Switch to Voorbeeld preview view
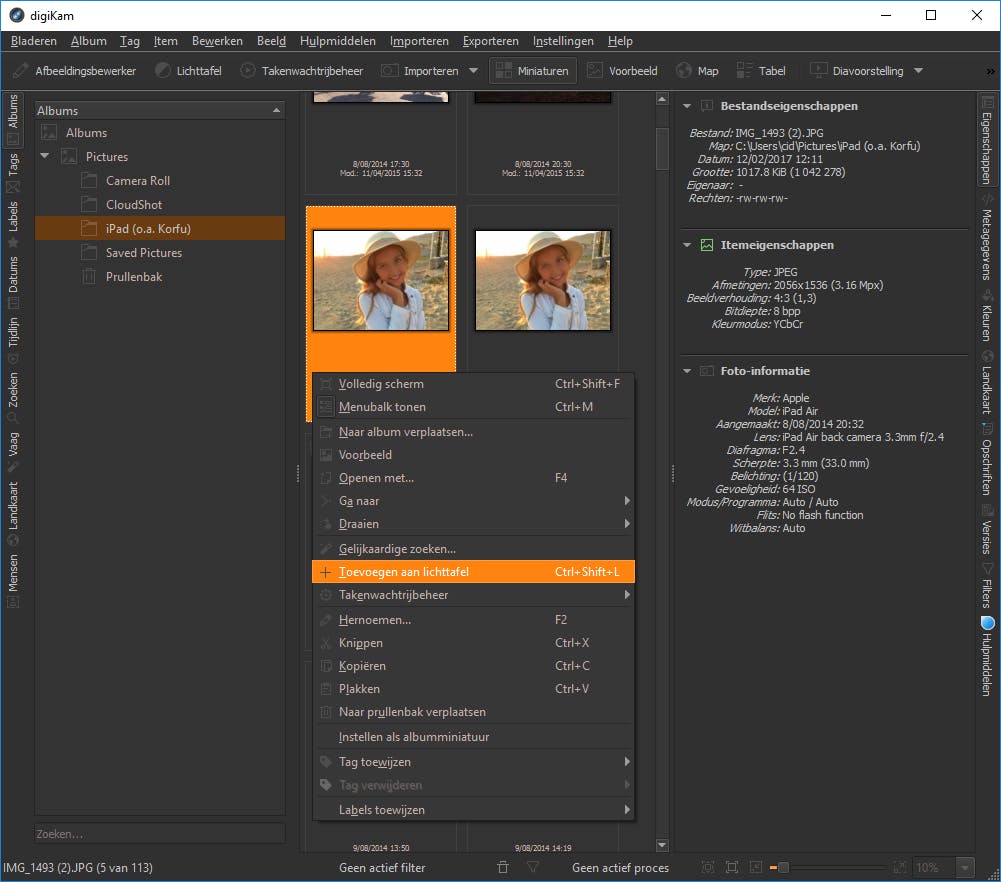 622,71
